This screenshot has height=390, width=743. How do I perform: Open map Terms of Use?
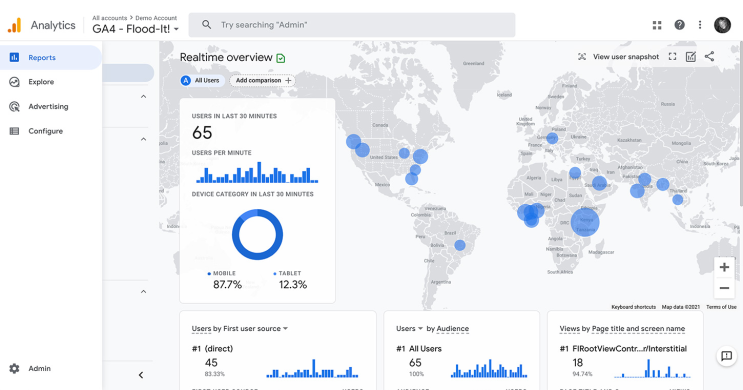click(x=721, y=307)
